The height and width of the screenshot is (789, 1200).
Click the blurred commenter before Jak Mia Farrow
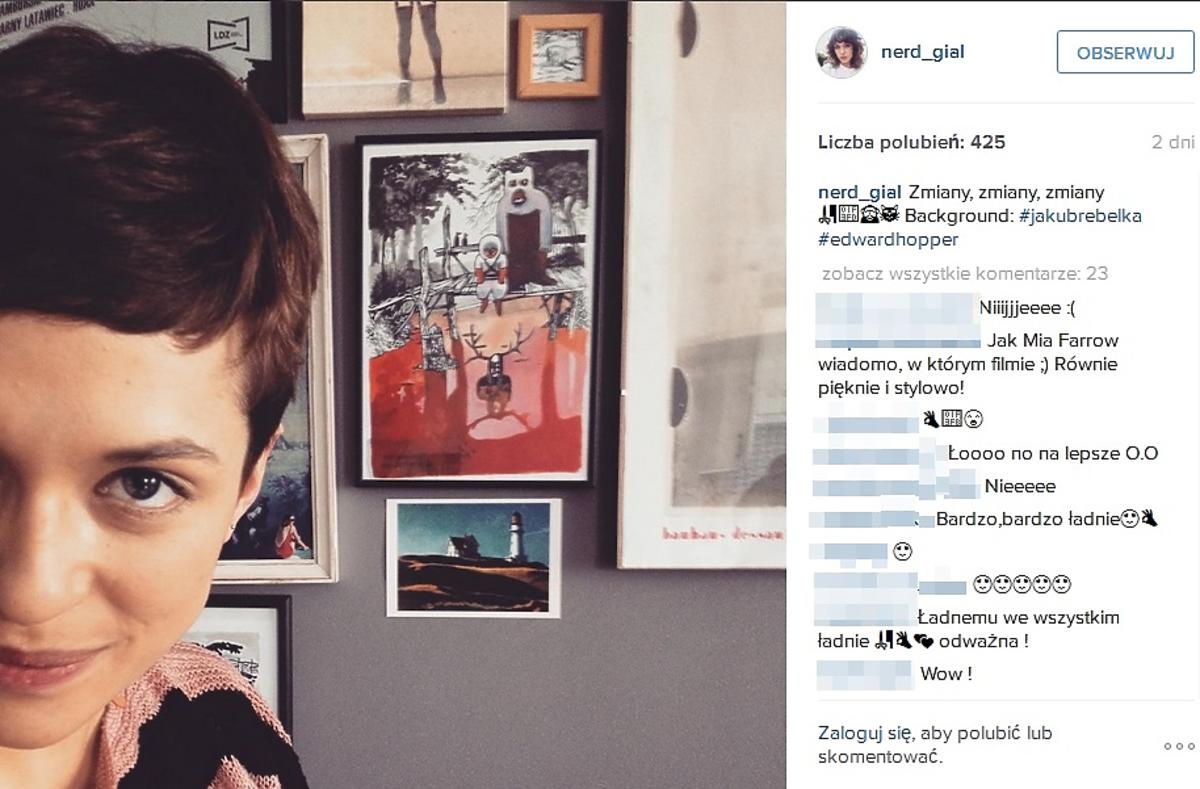[898, 335]
